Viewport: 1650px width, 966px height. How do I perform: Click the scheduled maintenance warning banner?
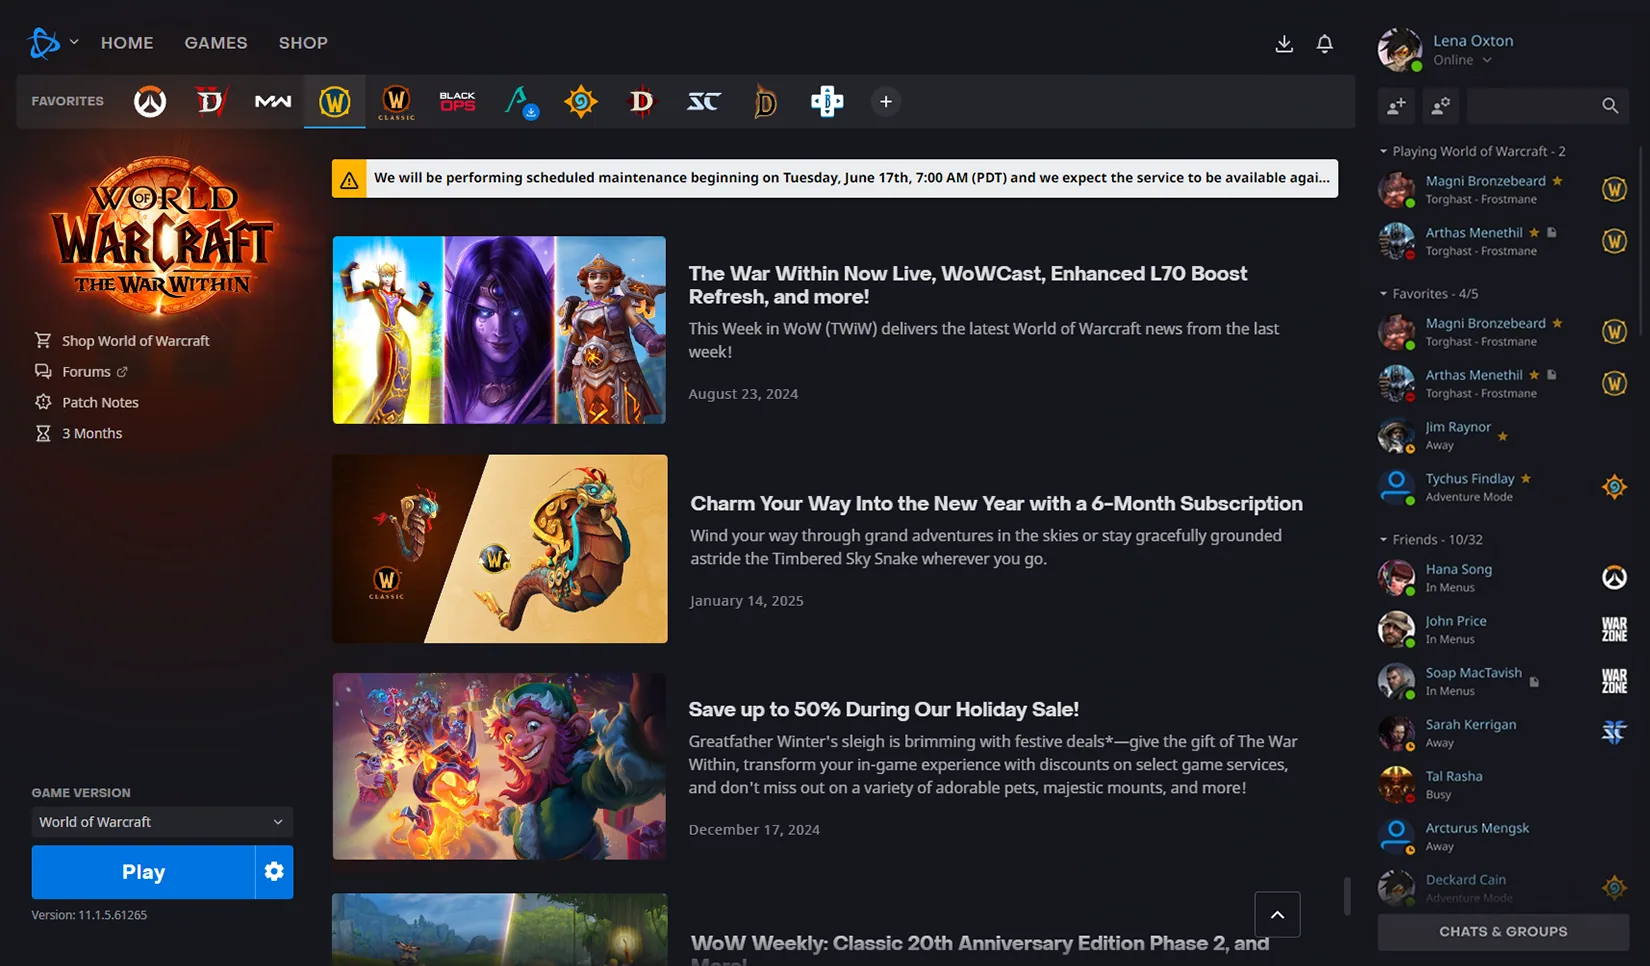point(835,179)
